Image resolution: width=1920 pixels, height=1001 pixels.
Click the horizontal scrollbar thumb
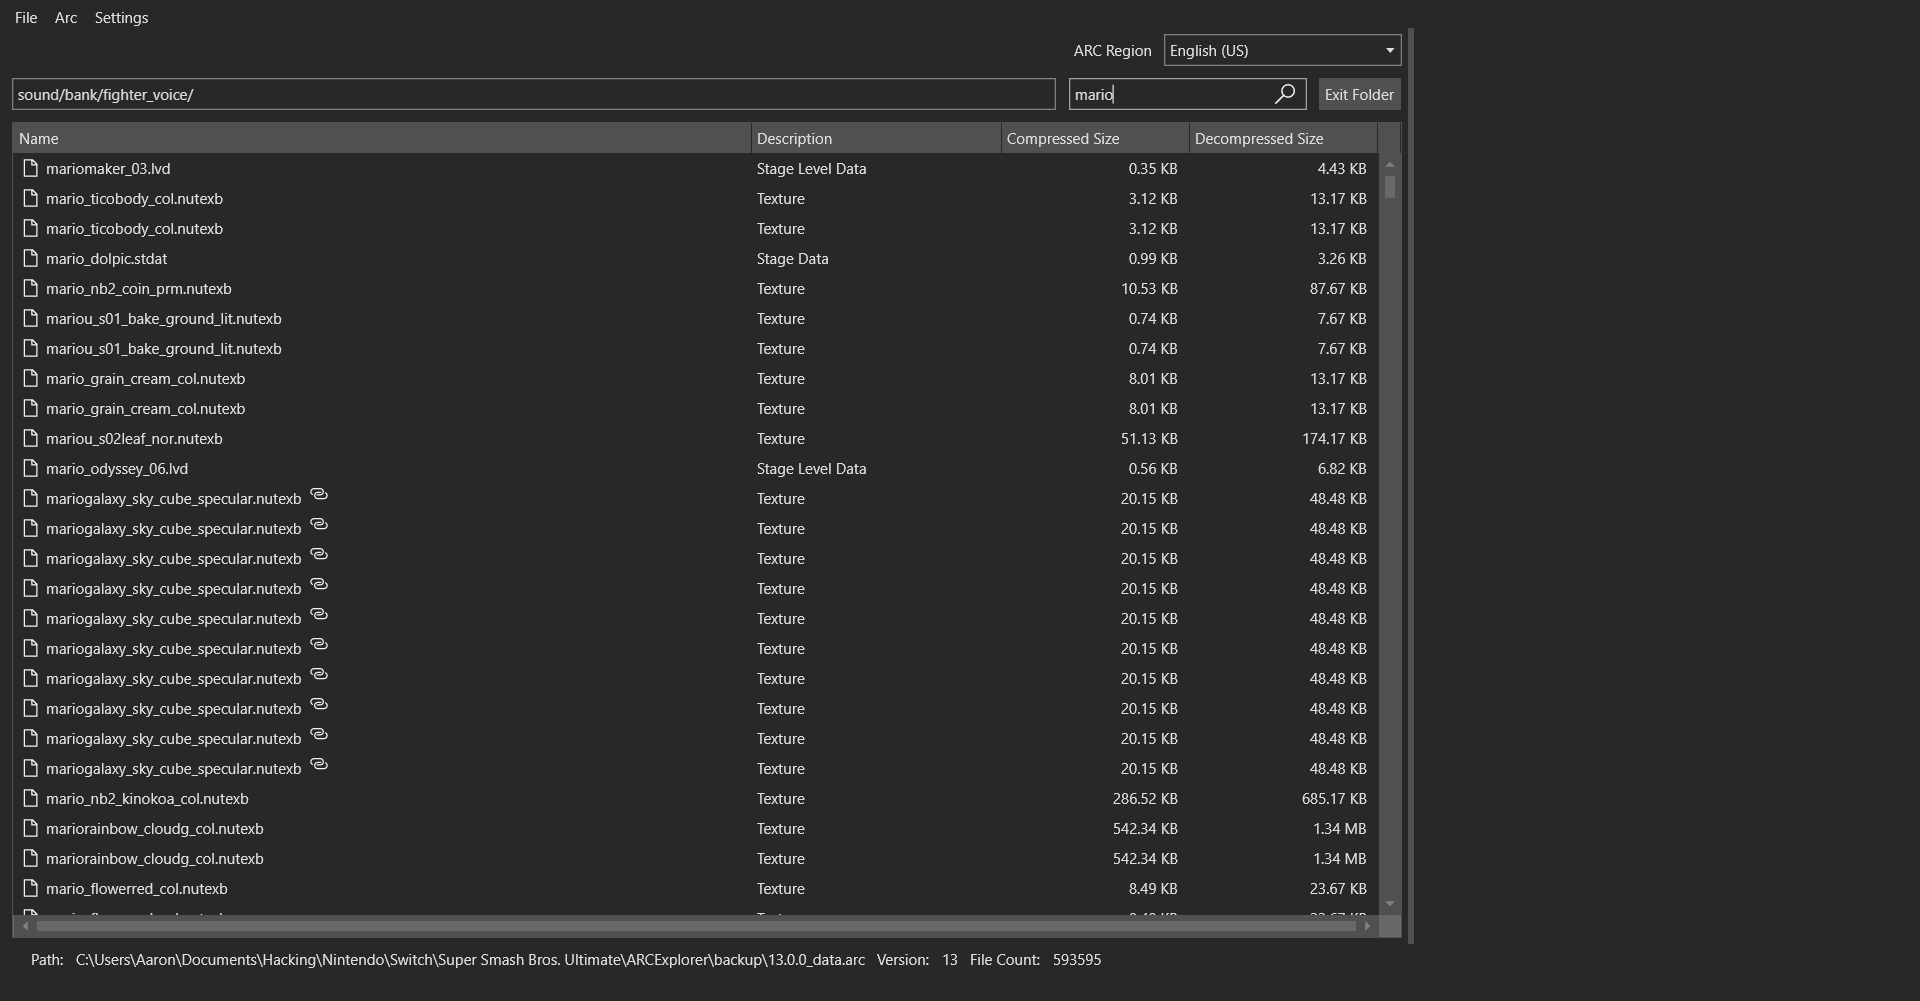pyautogui.click(x=696, y=926)
